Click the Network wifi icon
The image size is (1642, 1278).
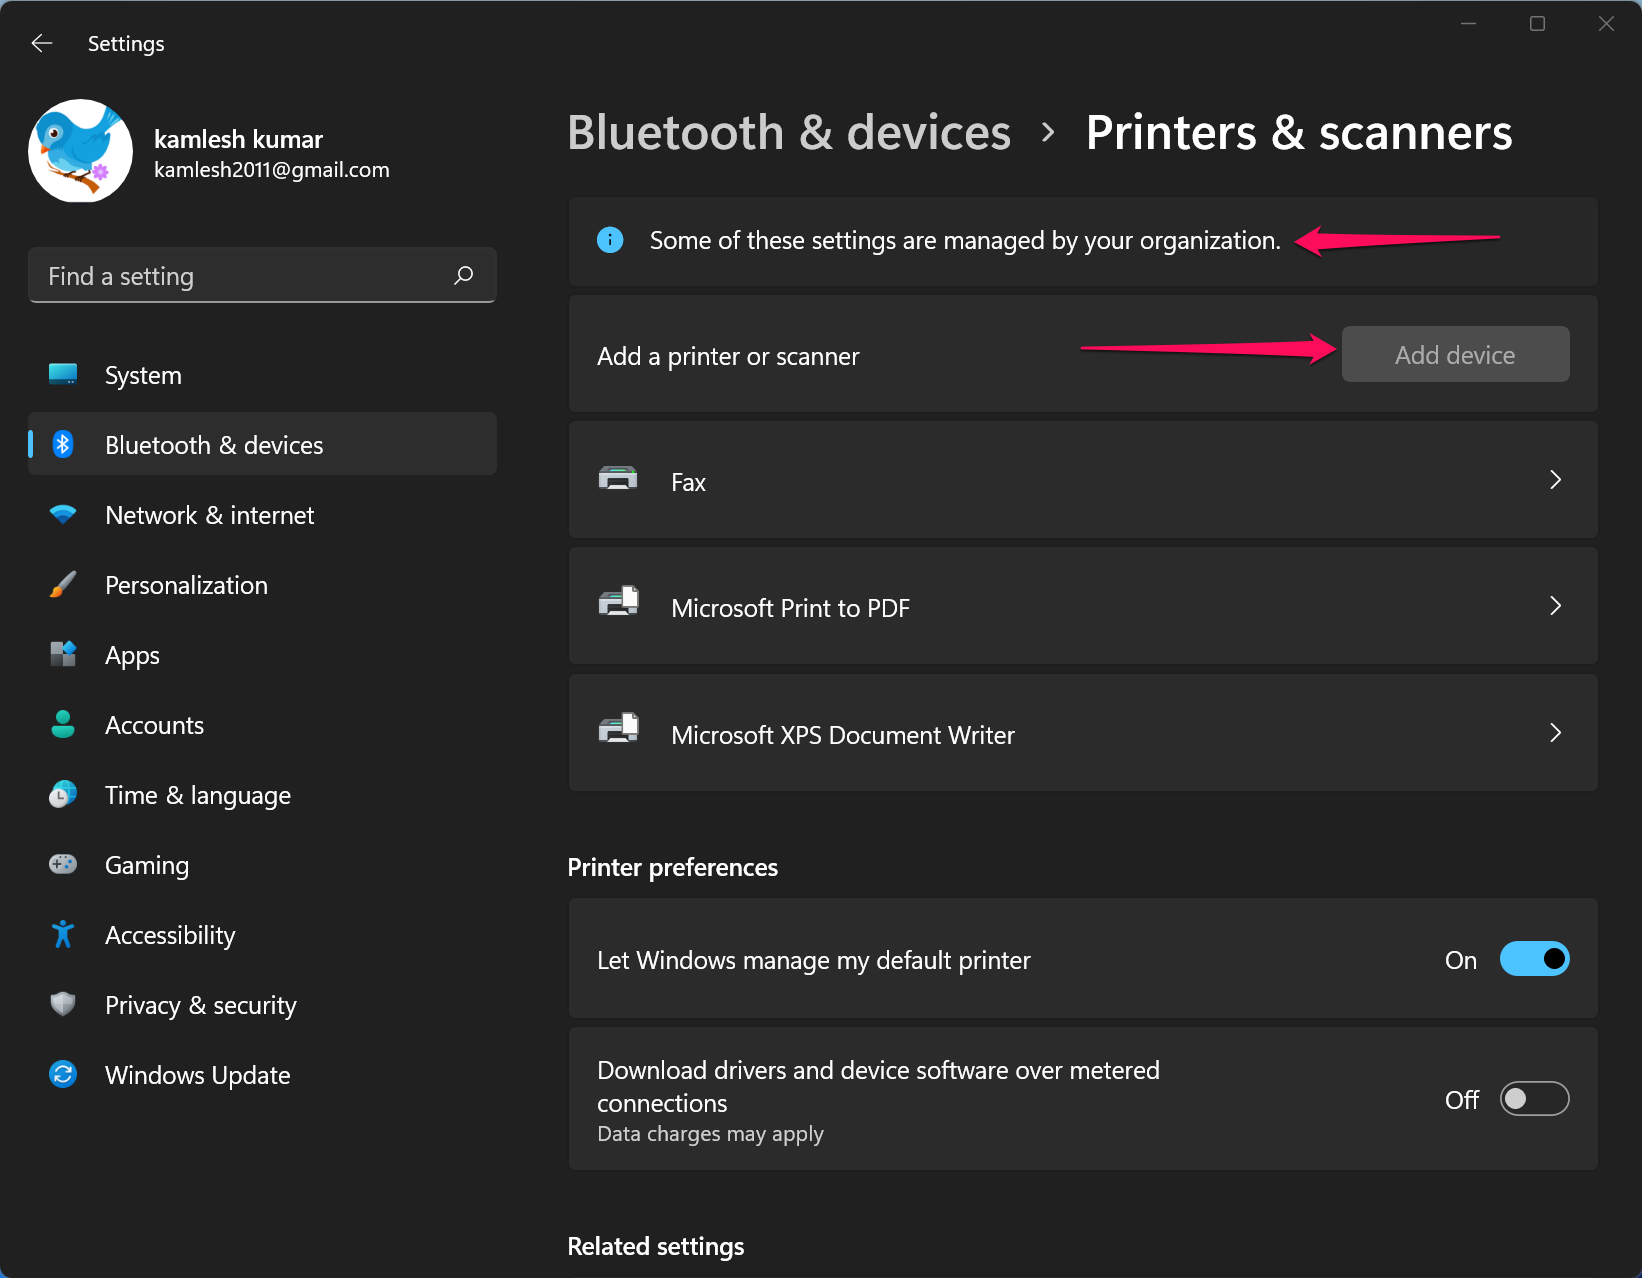point(63,514)
